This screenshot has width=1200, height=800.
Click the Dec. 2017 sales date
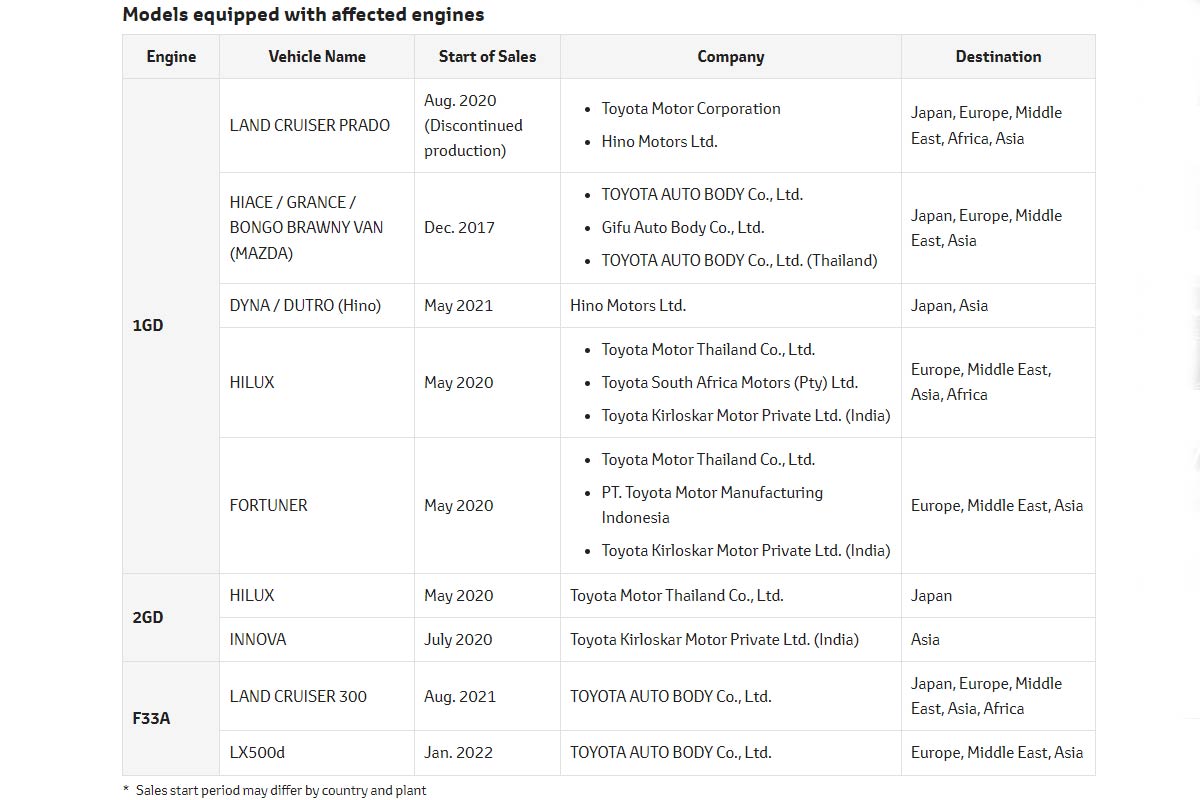pos(459,228)
